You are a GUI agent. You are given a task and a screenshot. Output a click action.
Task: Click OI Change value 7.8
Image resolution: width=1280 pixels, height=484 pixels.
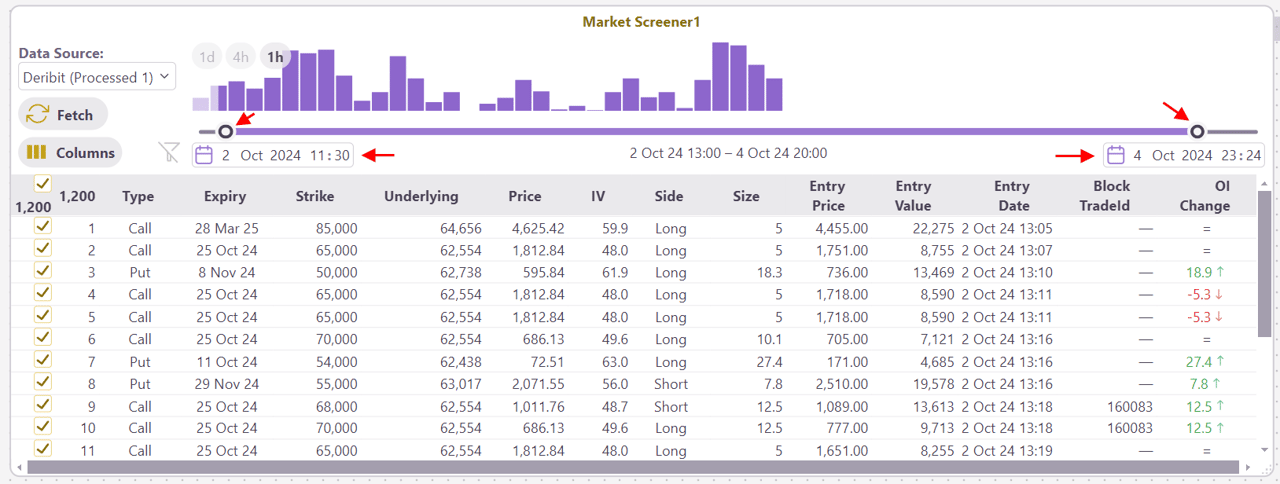1205,383
